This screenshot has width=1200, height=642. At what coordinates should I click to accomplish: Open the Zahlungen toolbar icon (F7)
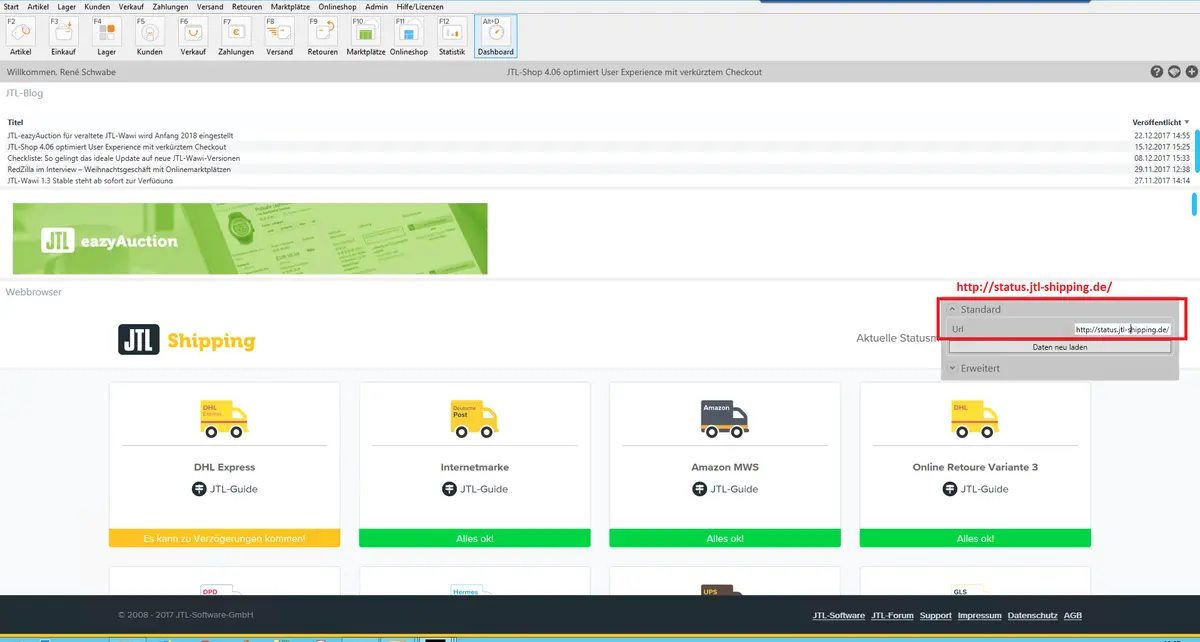[236, 37]
